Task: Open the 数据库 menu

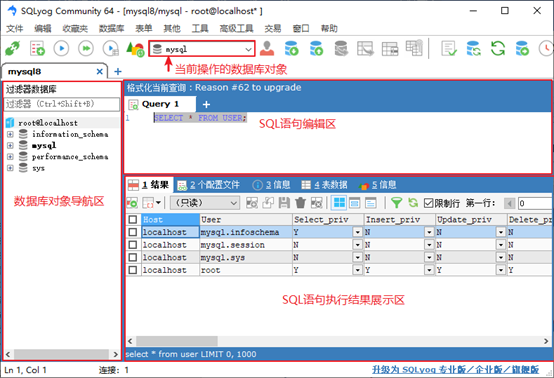Action: pyautogui.click(x=111, y=28)
